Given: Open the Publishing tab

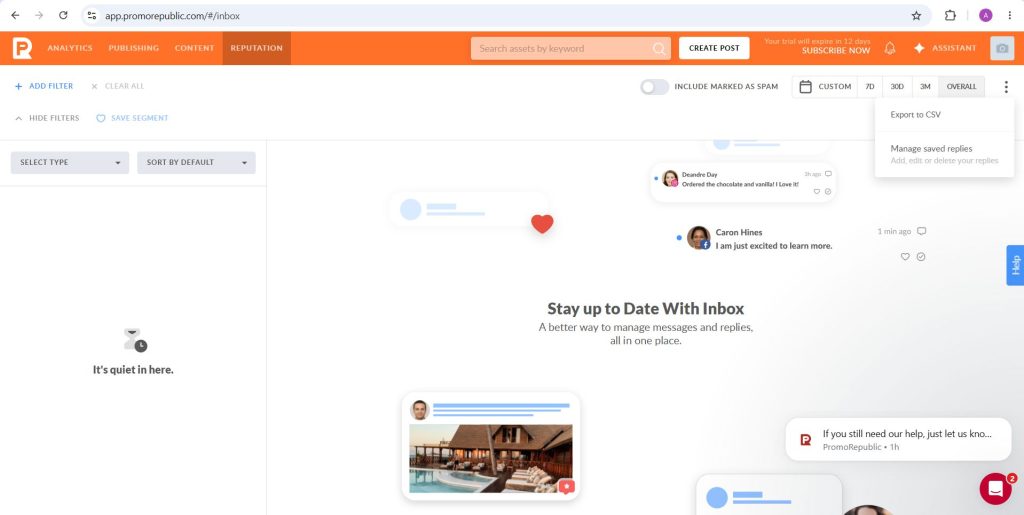Looking at the screenshot, I should click(134, 48).
